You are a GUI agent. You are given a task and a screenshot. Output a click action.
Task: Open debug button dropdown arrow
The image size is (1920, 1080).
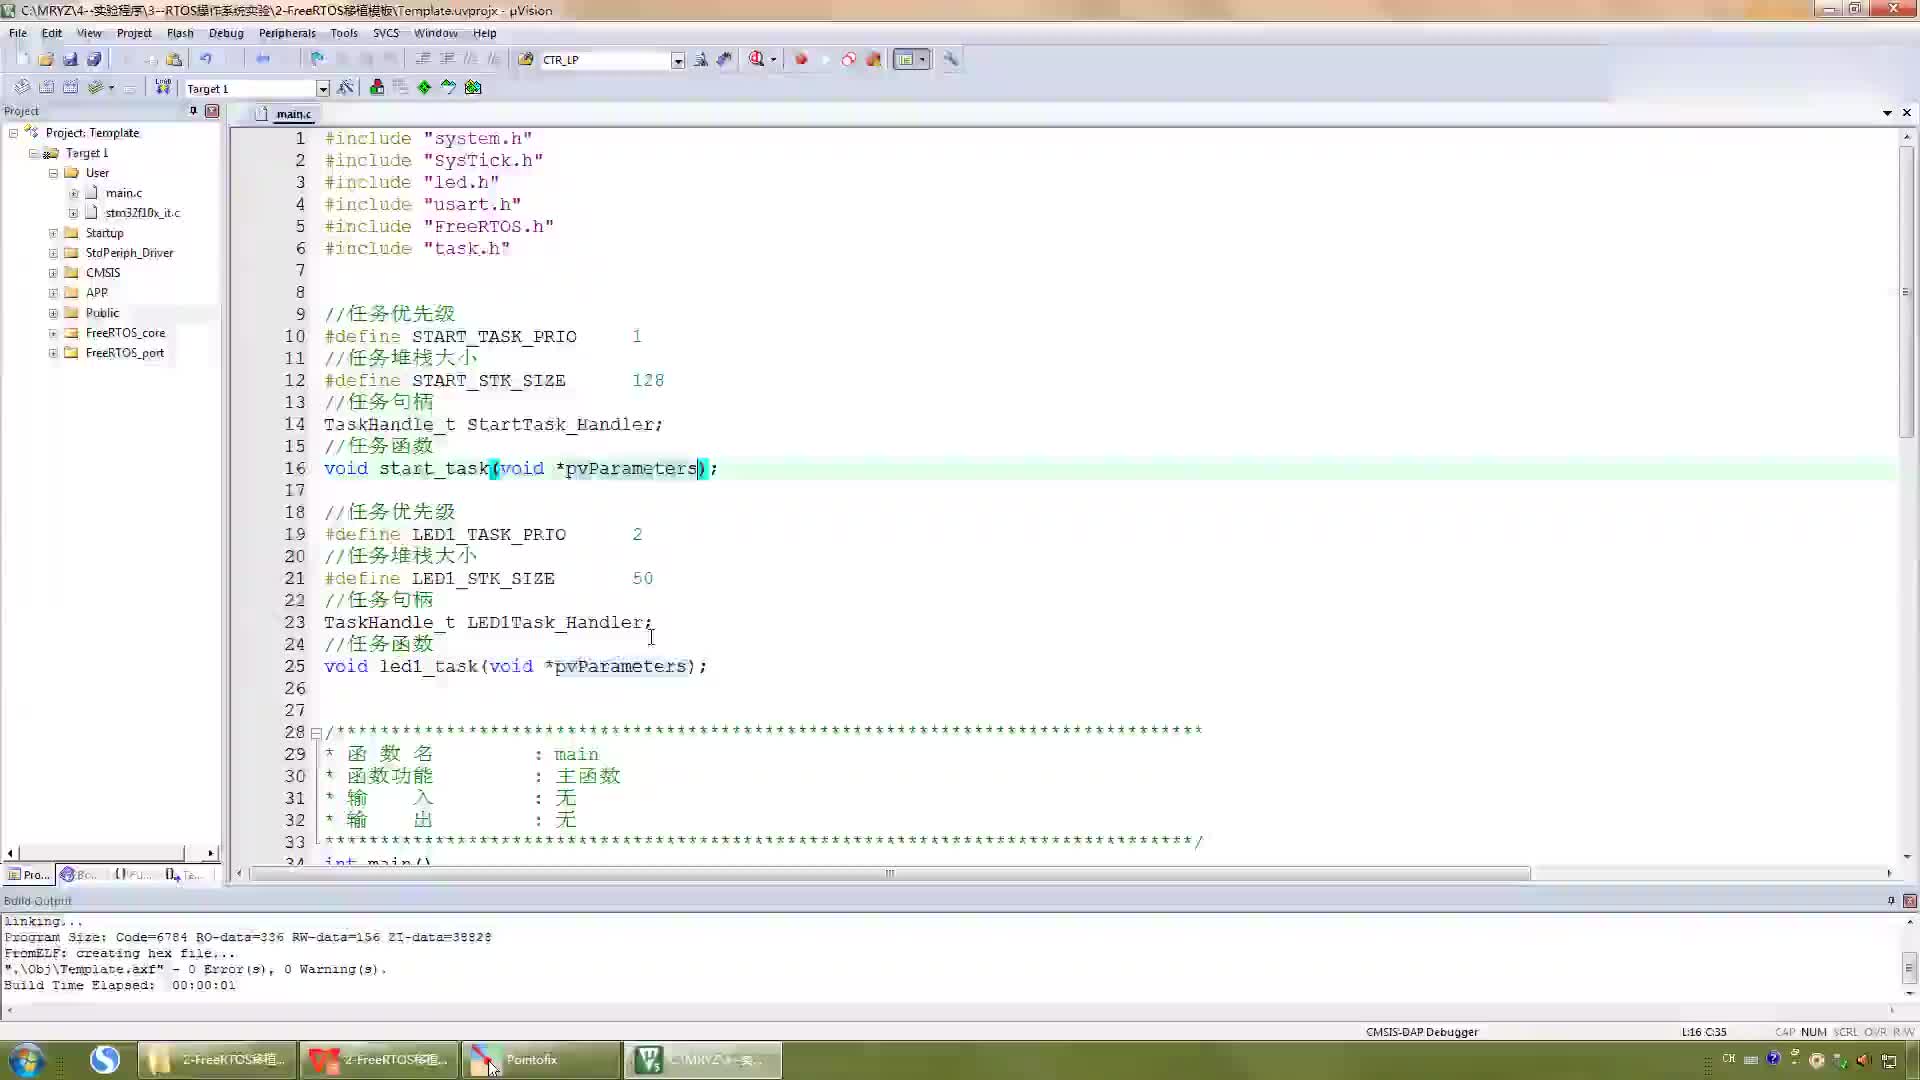pyautogui.click(x=773, y=60)
